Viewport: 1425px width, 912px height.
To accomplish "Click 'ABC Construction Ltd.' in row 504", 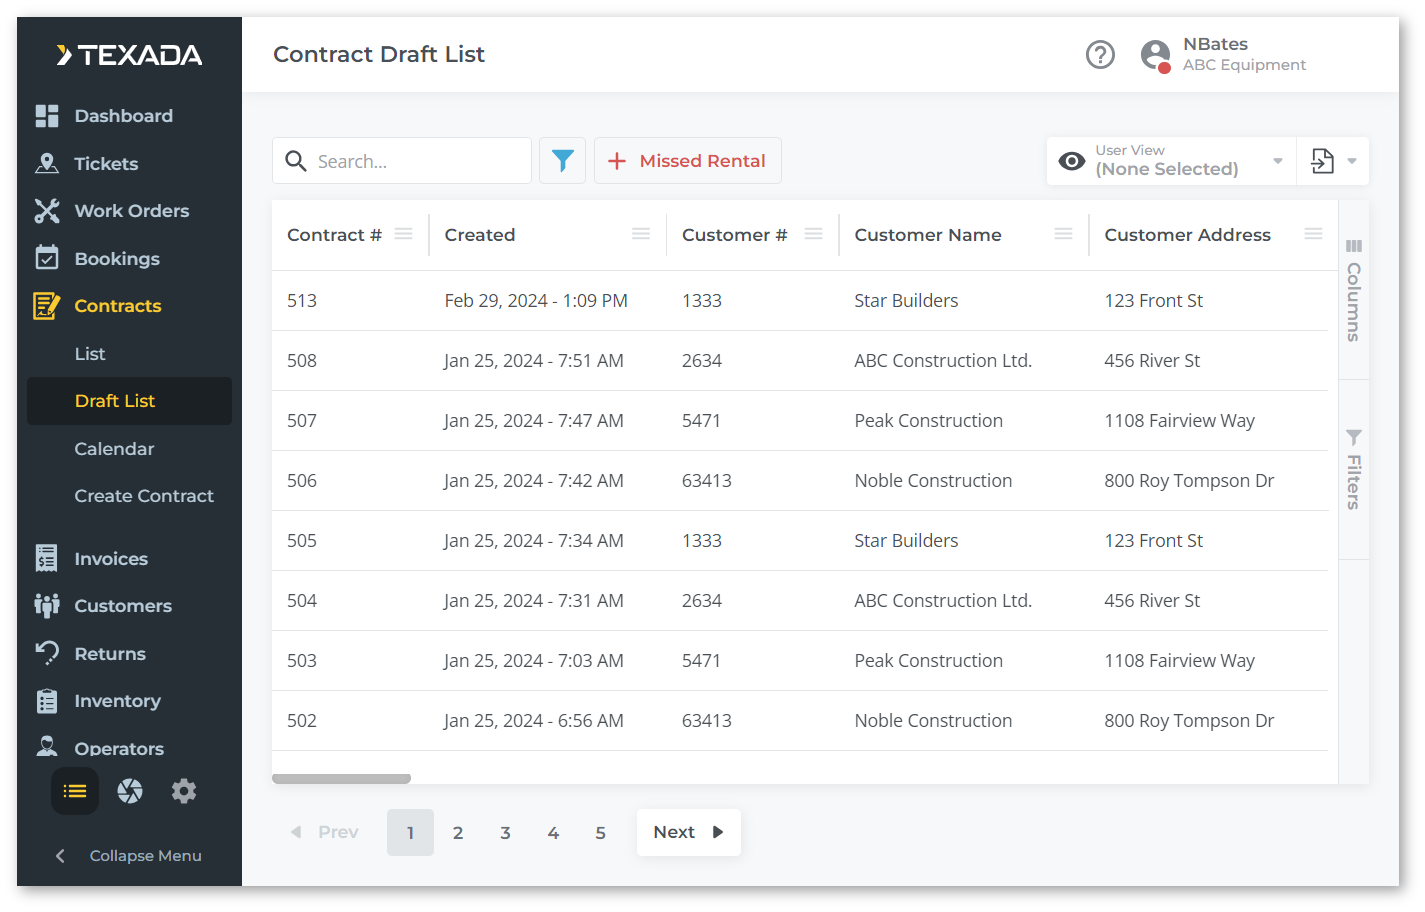I will 943,600.
